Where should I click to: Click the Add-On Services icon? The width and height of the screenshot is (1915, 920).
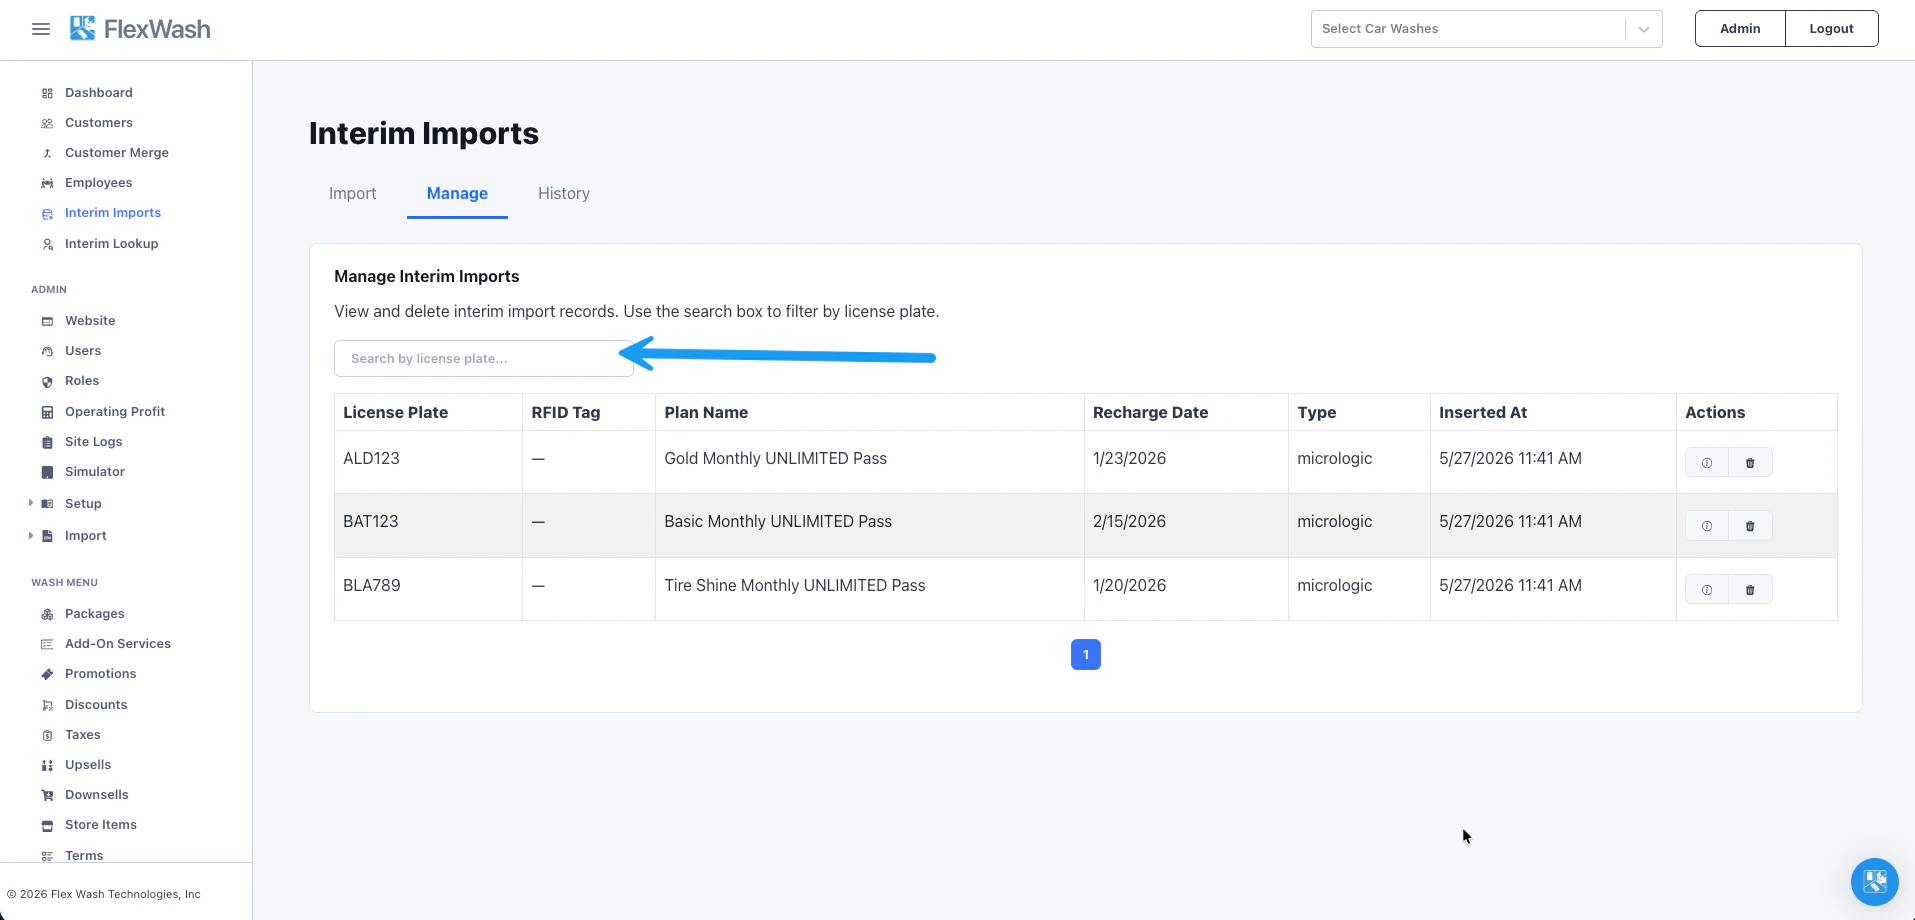47,644
